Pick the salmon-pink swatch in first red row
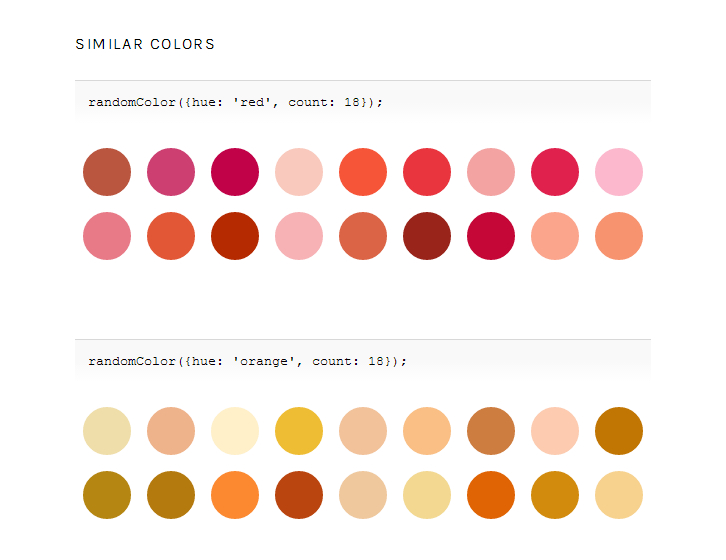 491,172
